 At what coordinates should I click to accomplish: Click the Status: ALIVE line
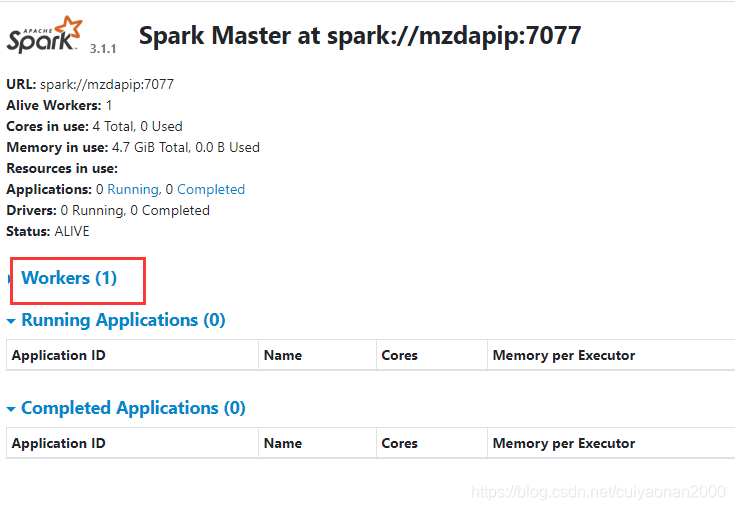point(48,232)
